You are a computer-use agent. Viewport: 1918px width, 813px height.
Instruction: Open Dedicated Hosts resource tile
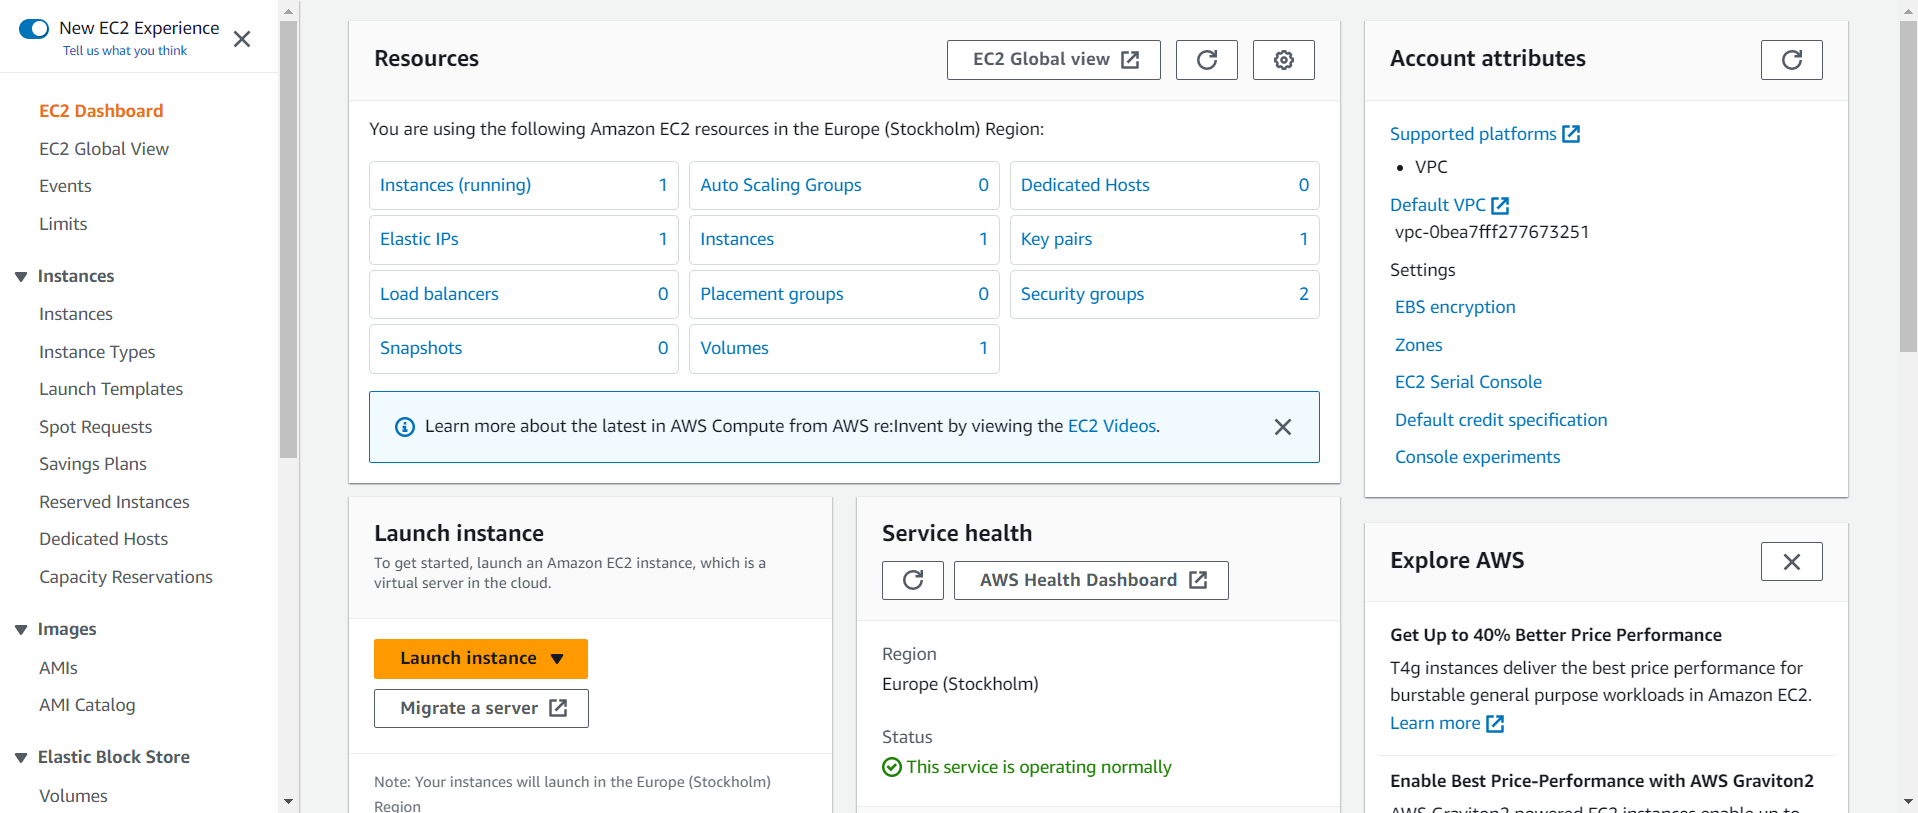pos(1165,186)
